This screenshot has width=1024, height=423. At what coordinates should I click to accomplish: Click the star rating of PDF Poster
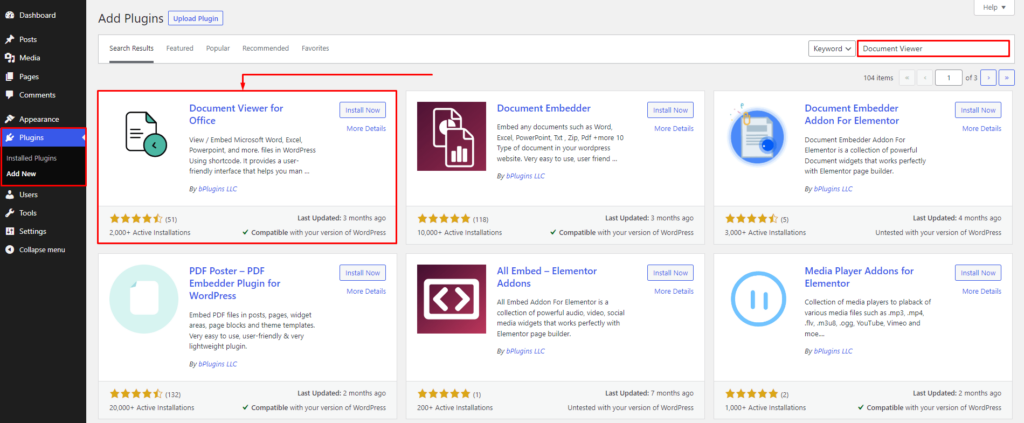136,394
